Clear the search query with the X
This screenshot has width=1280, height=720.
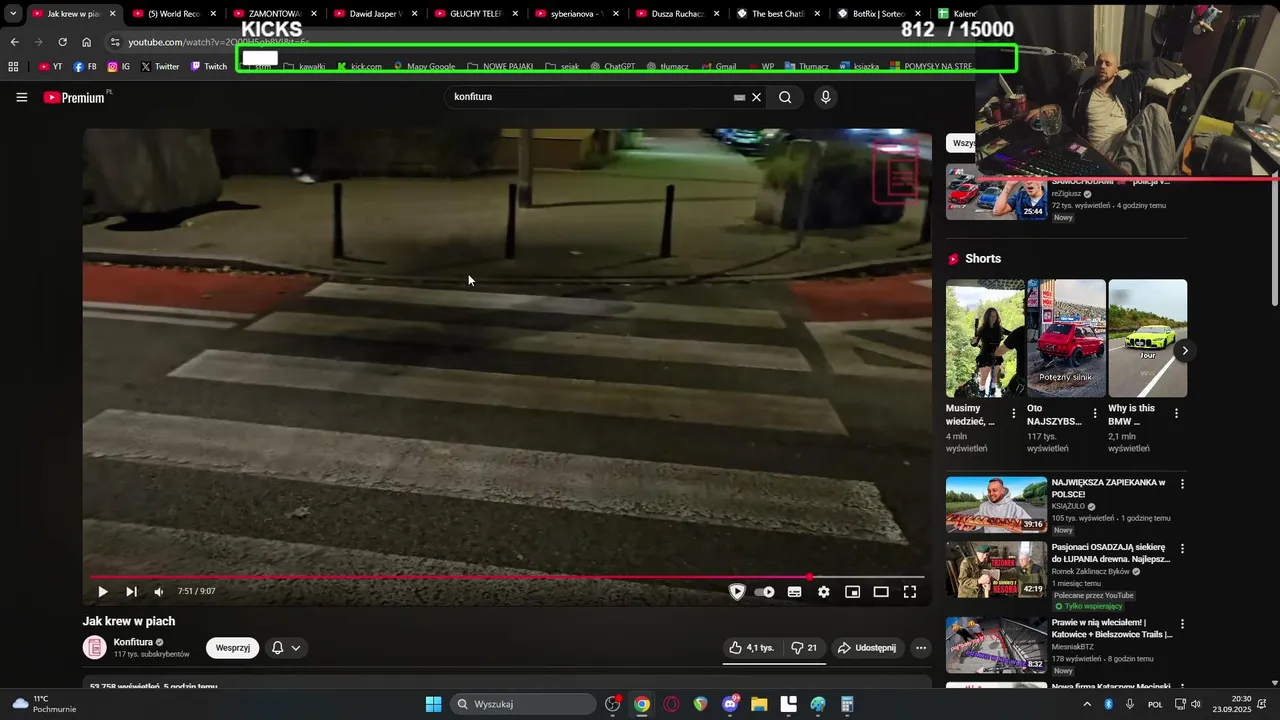[757, 97]
